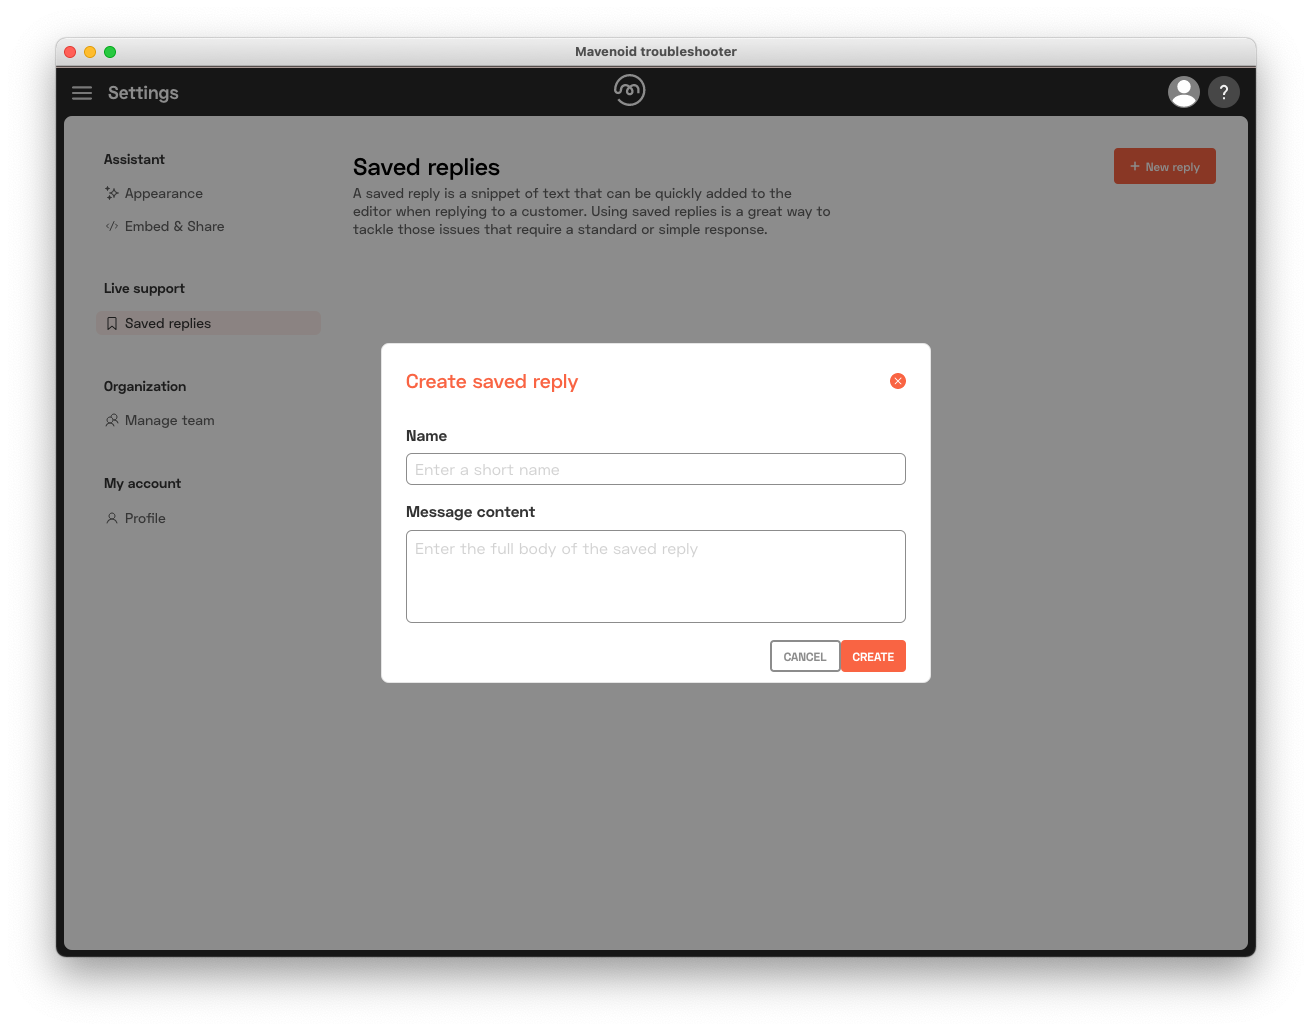
Task: Click the Saved replies bookmark icon
Action: 112,323
